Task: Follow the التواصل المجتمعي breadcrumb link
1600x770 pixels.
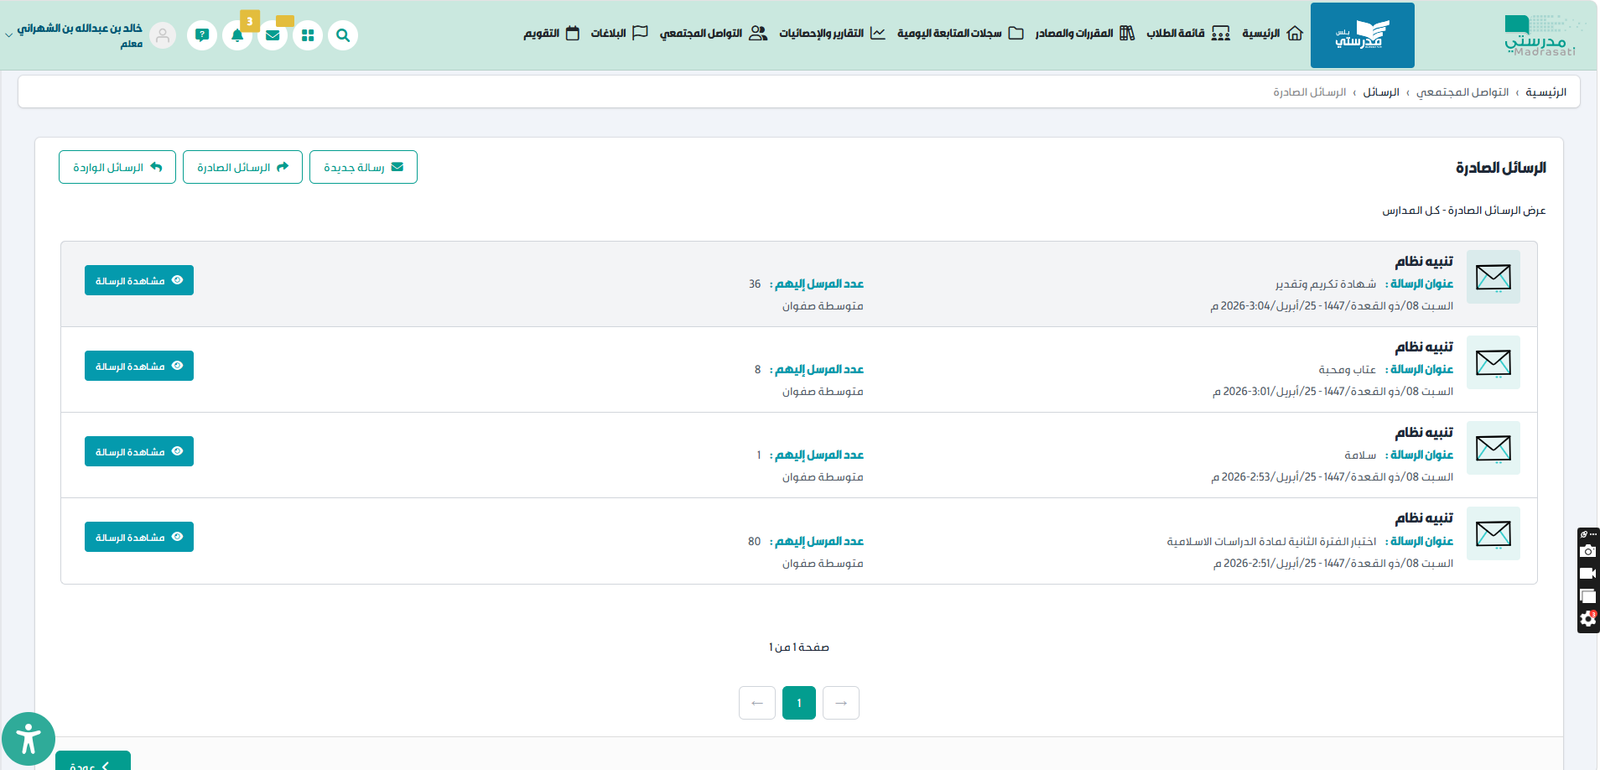Action: click(x=1462, y=92)
